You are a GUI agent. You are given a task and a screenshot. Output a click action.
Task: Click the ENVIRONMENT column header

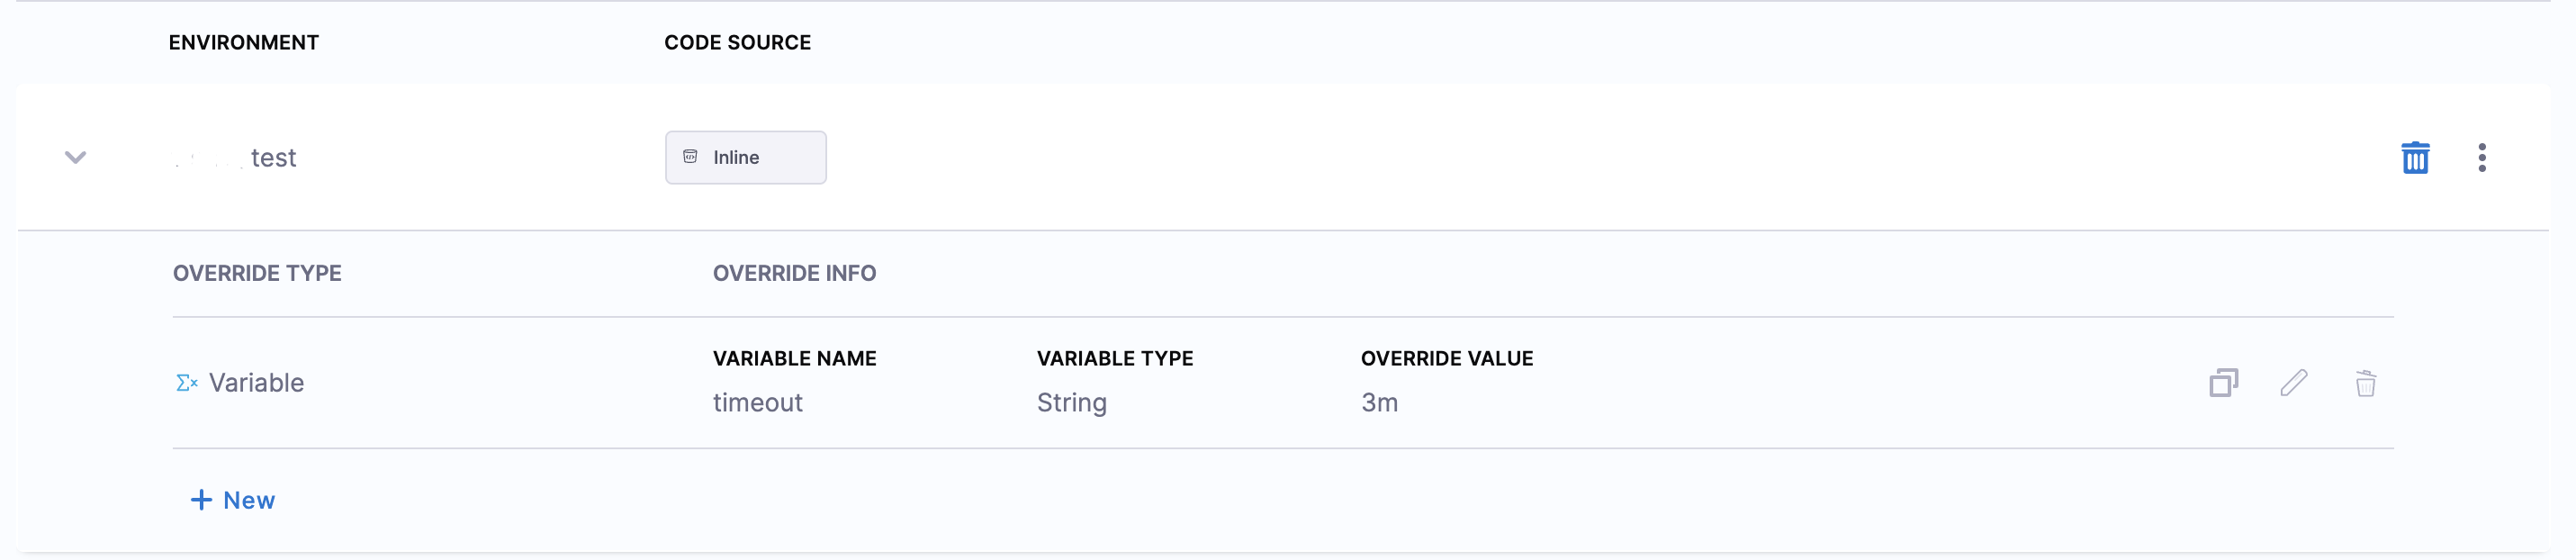243,42
